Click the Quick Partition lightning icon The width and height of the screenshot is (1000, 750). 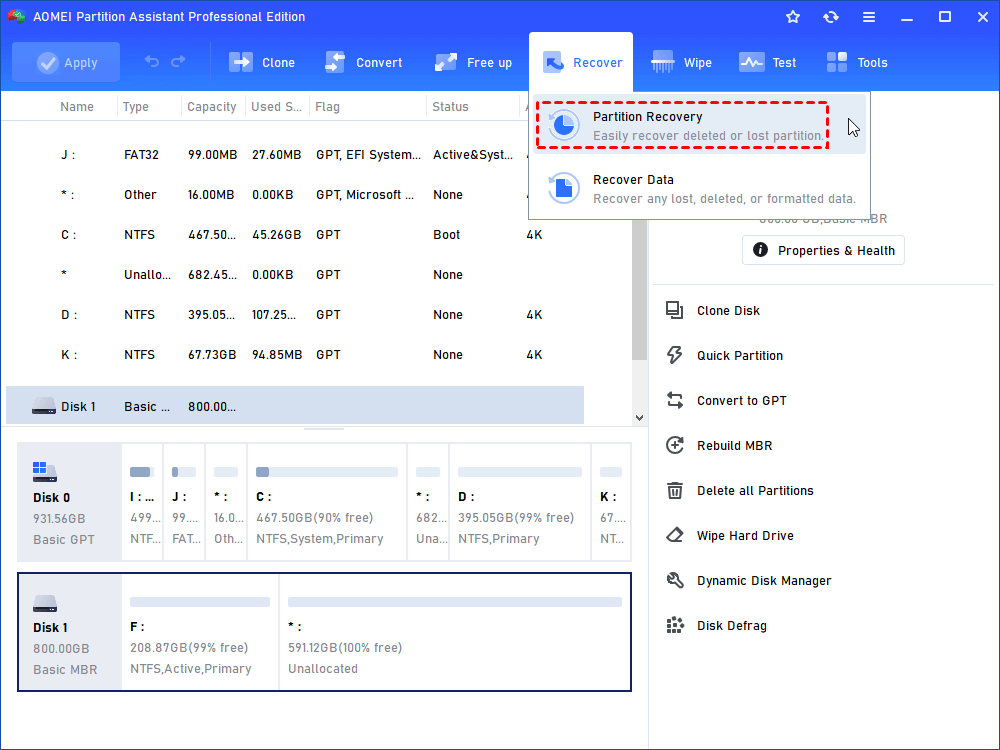674,355
